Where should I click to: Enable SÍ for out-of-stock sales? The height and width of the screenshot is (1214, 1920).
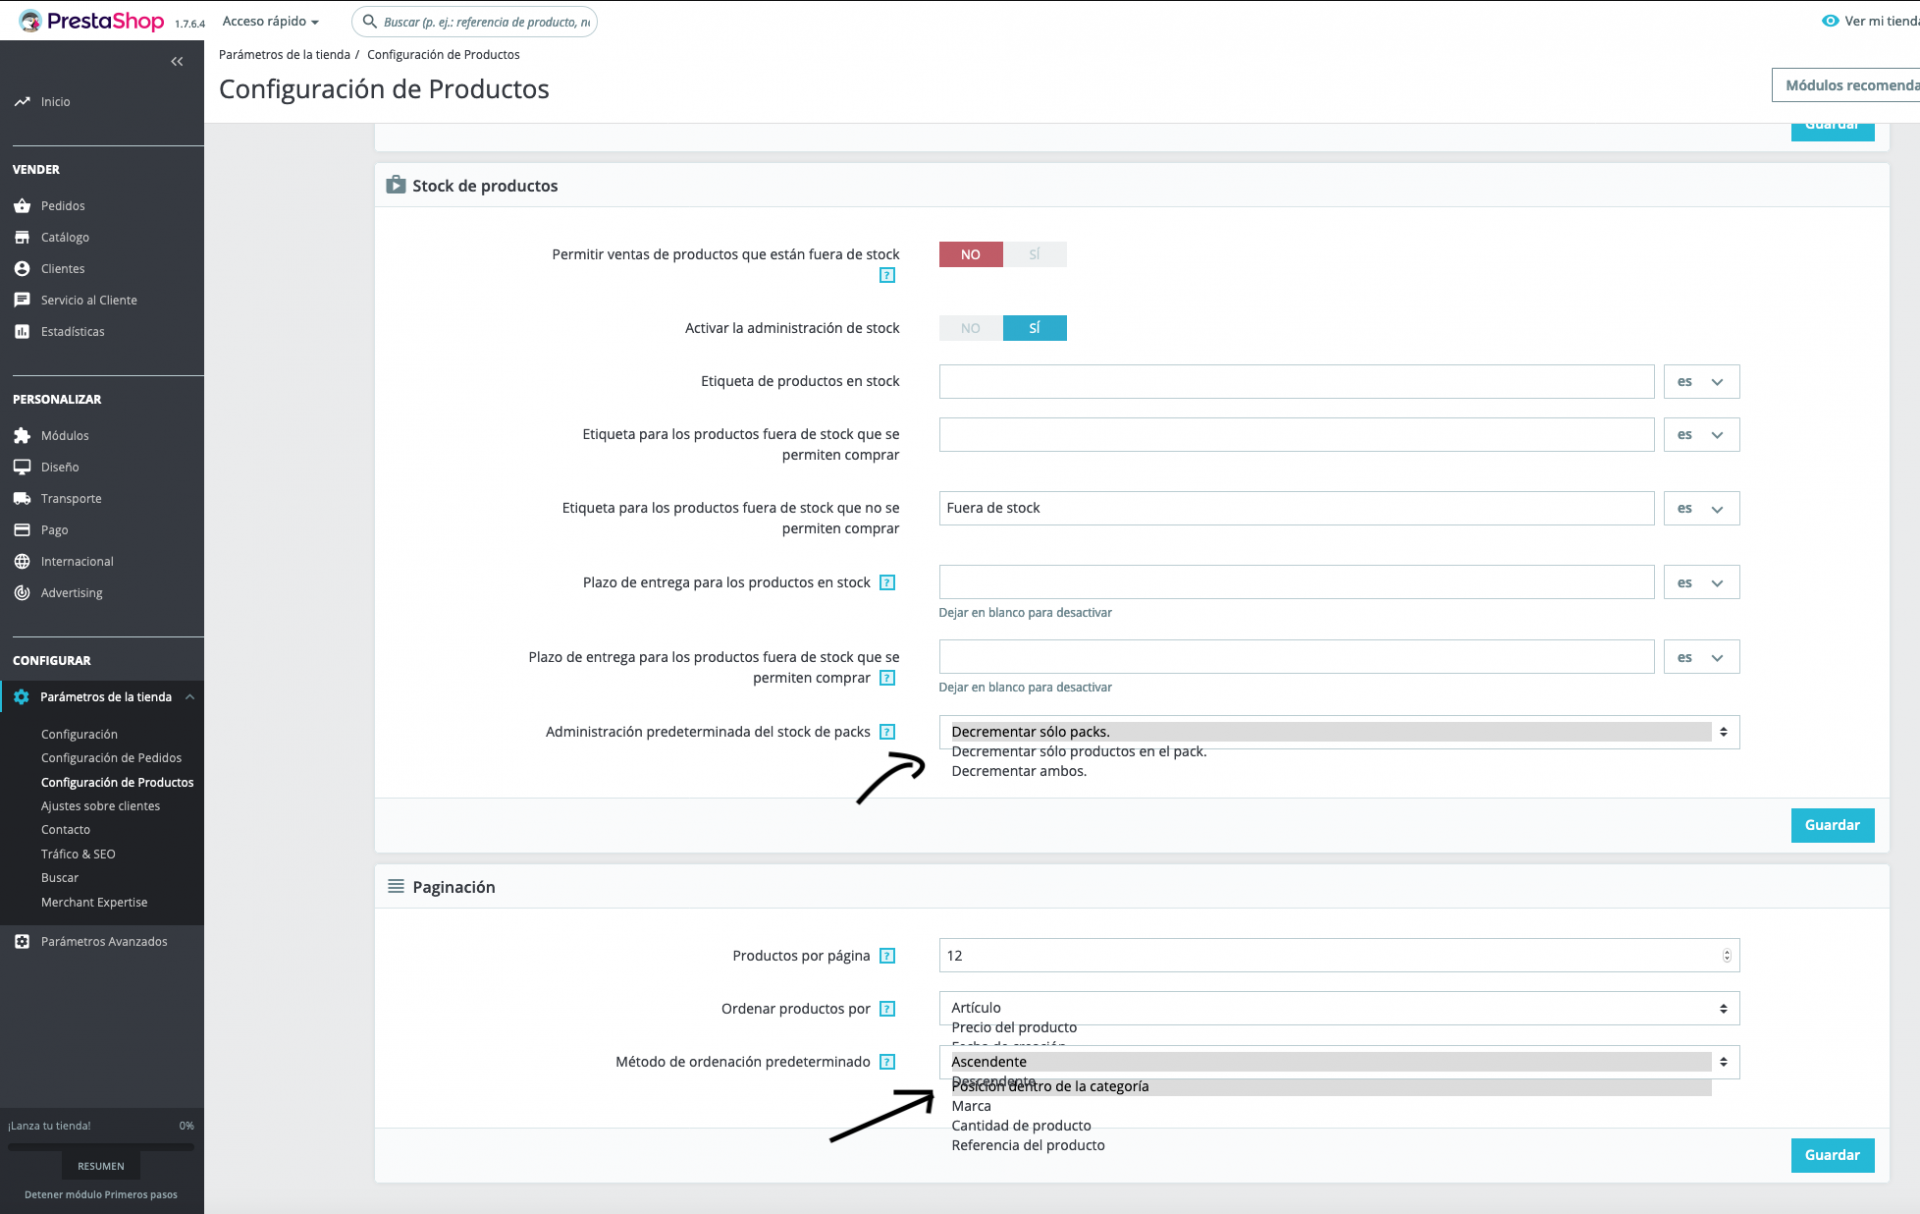point(1034,255)
